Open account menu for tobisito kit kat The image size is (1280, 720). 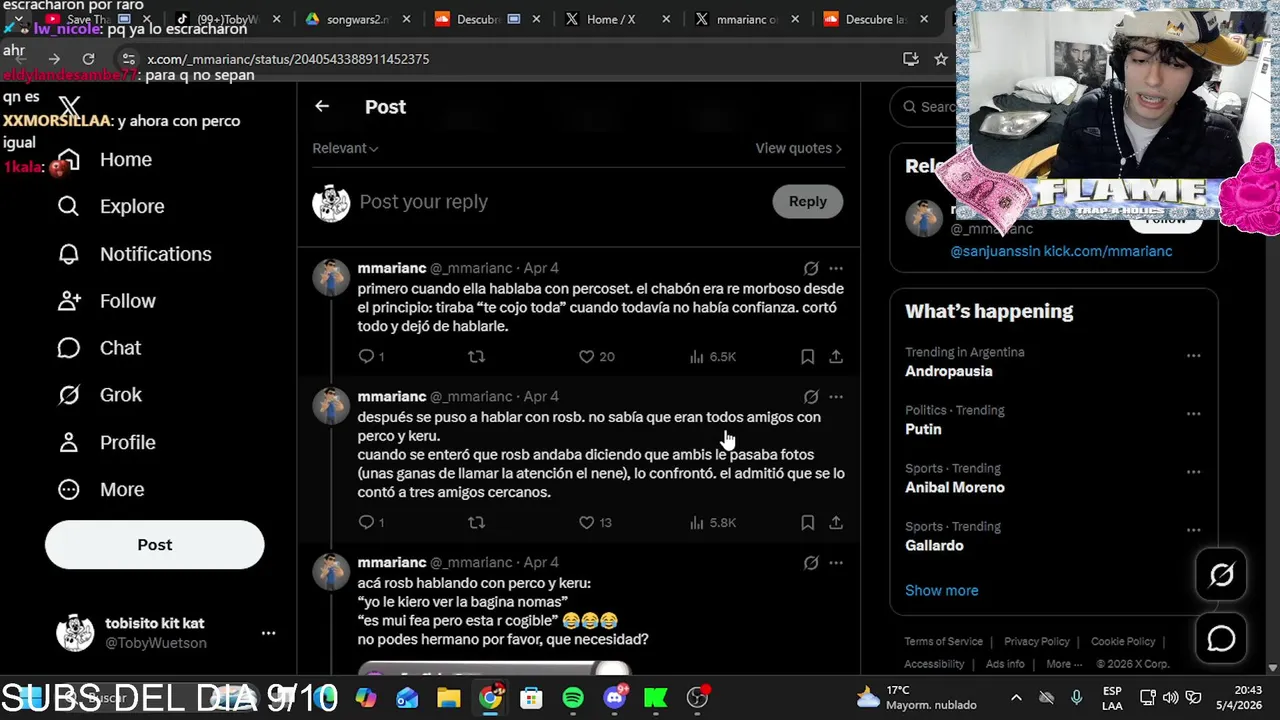click(x=268, y=633)
